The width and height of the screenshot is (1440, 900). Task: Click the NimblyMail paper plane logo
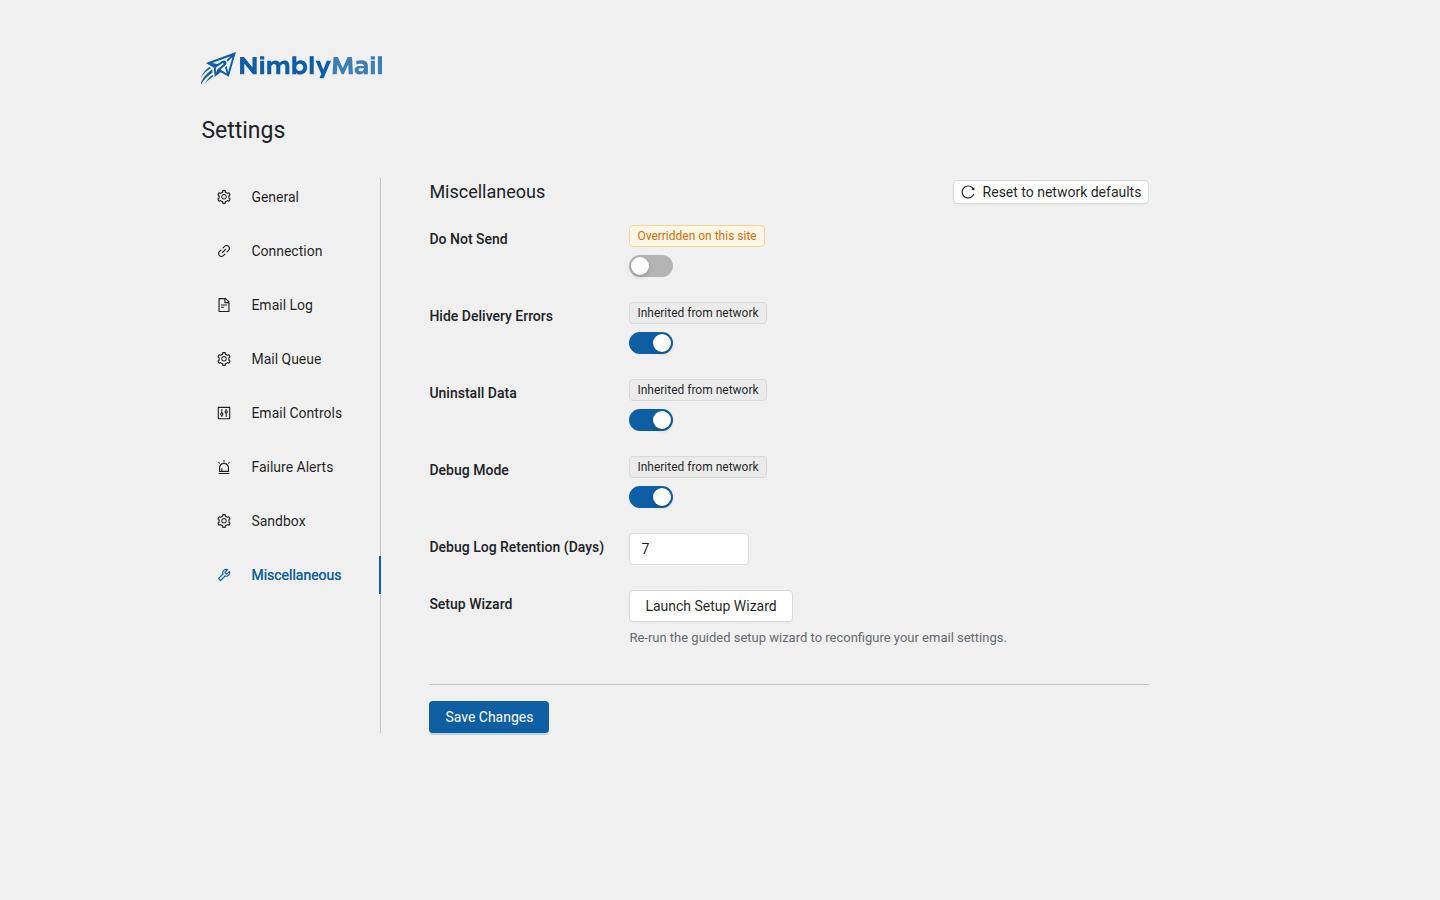(x=219, y=68)
